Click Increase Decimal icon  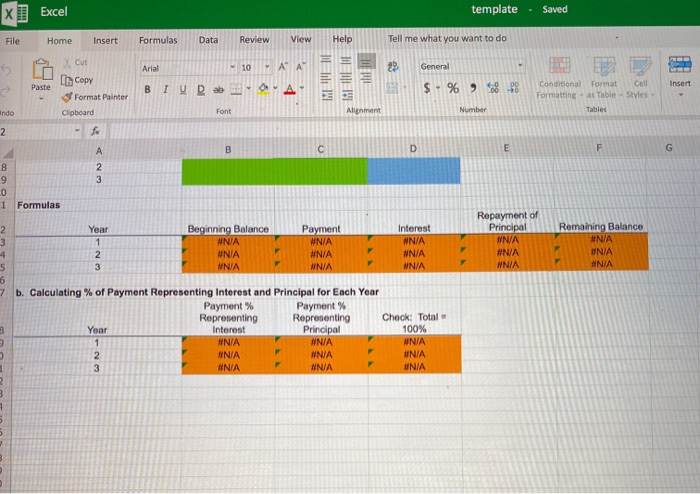[493, 87]
